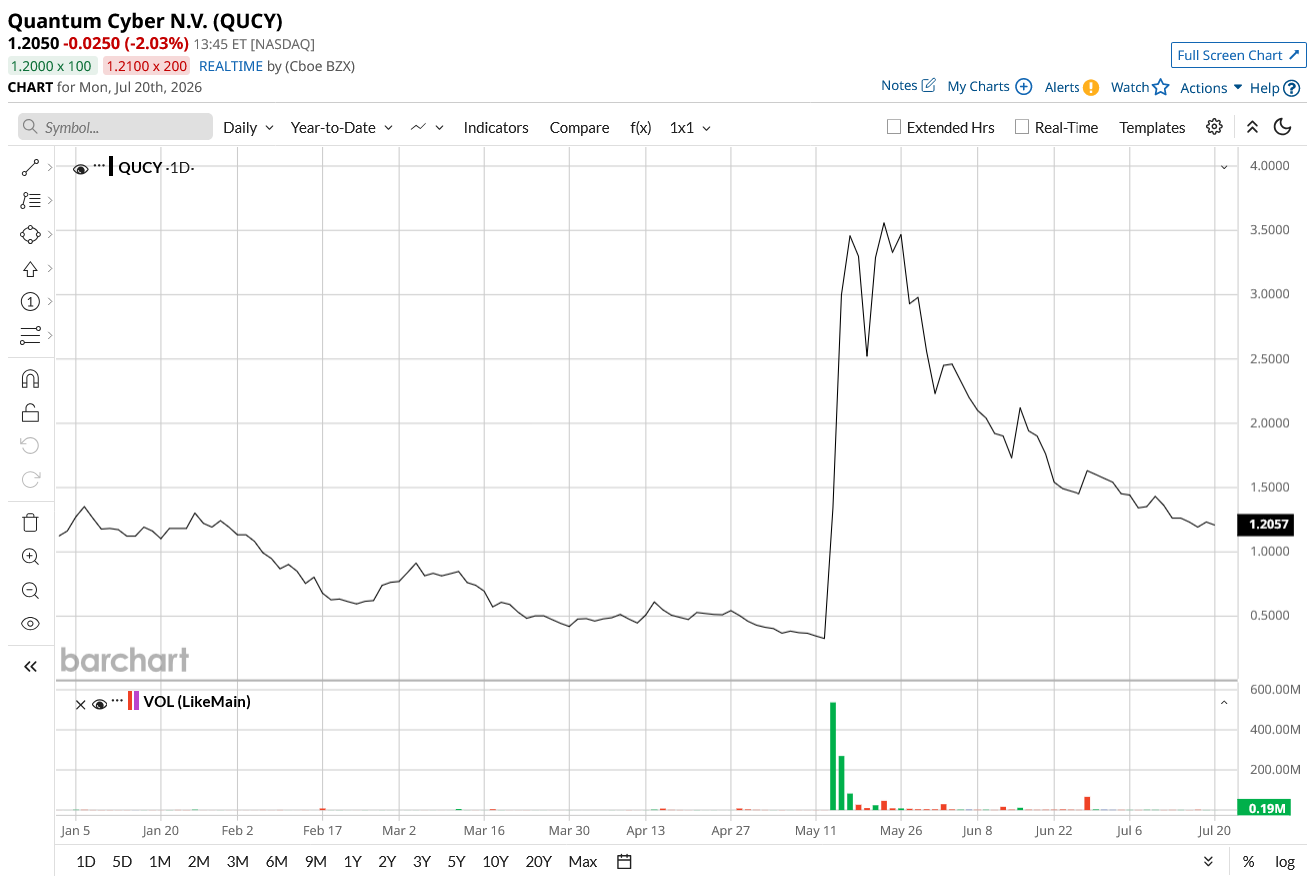The height and width of the screenshot is (876, 1308).
Task: Zoom in with the plus magnifier
Action: pyautogui.click(x=30, y=557)
